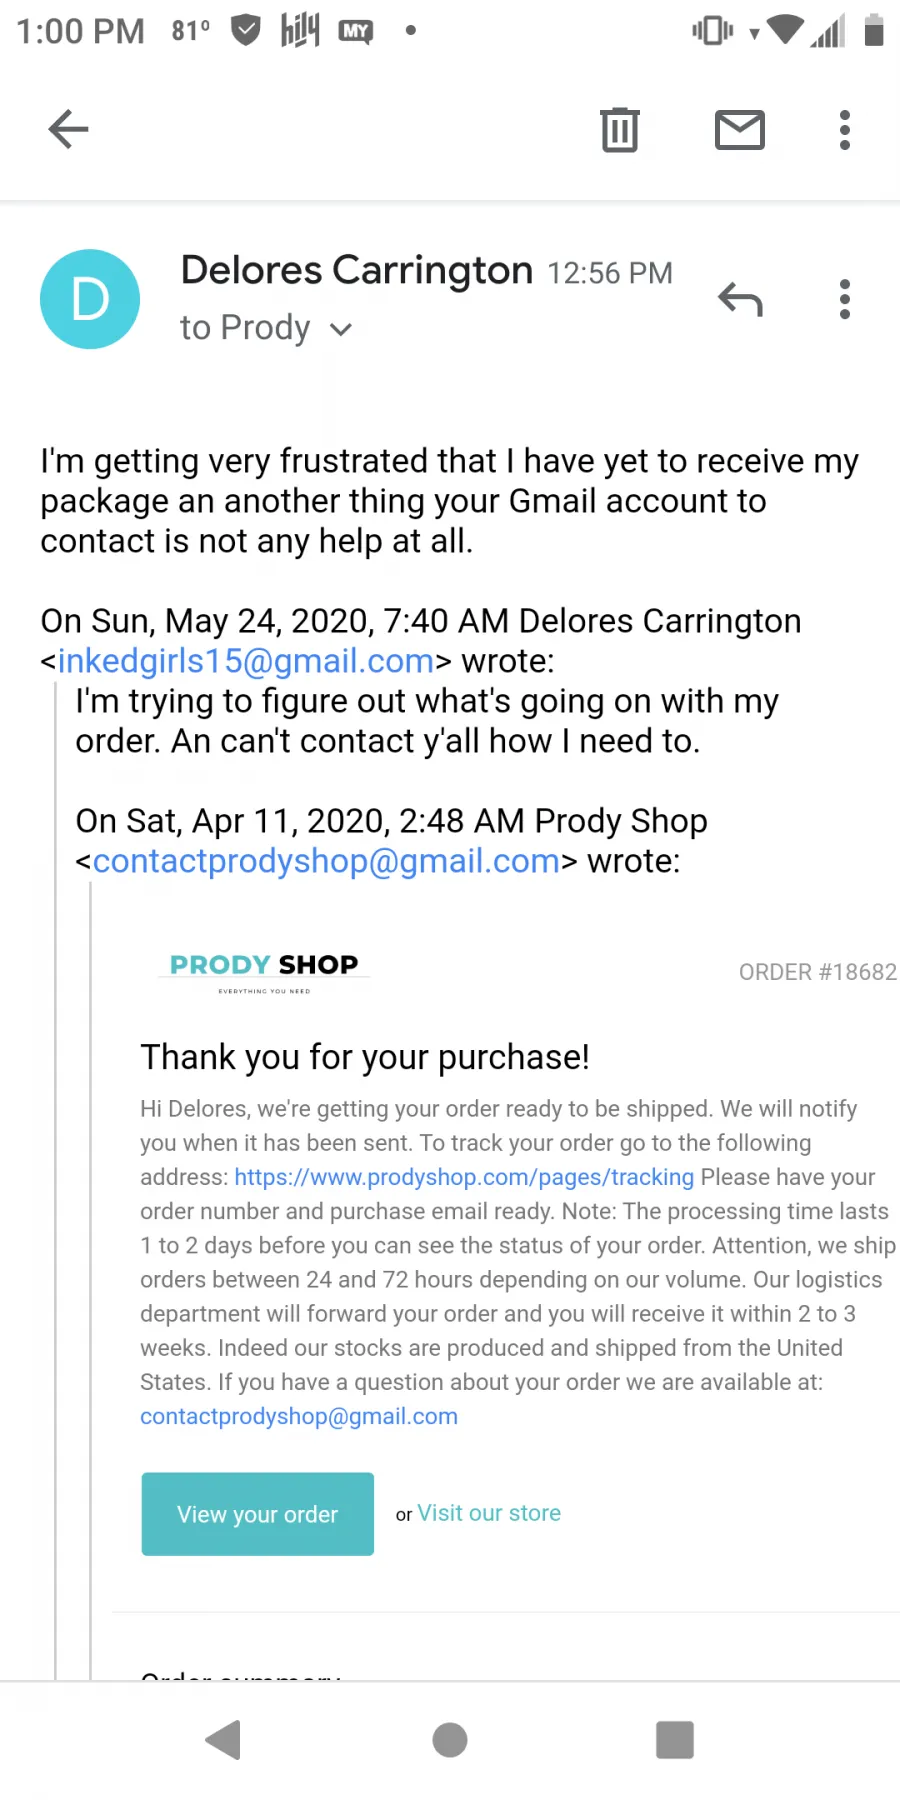Mark email as unread via envelope icon
This screenshot has width=900, height=1800.
tap(740, 130)
